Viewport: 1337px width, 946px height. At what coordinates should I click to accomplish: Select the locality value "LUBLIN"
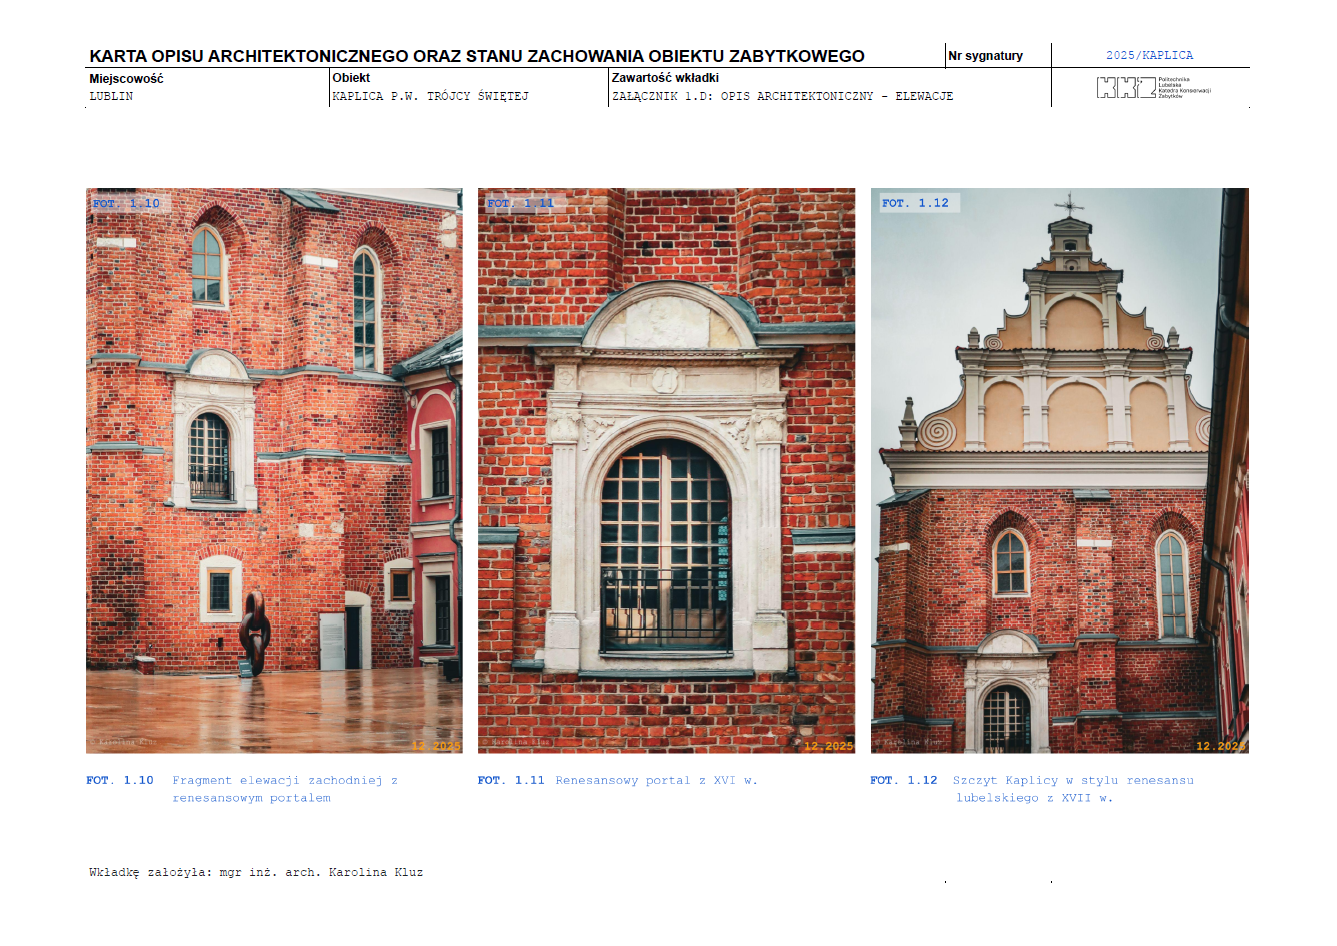point(111,96)
